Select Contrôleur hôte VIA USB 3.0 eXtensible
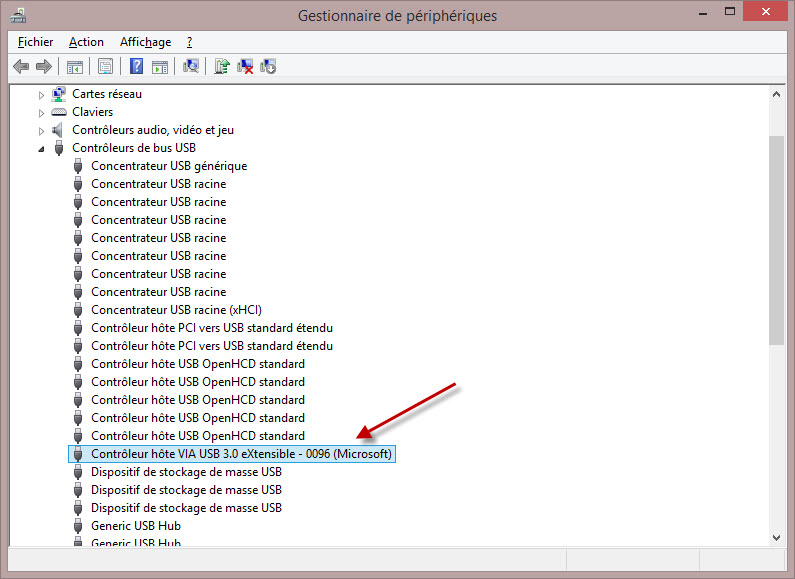795x579 pixels. (x=241, y=454)
